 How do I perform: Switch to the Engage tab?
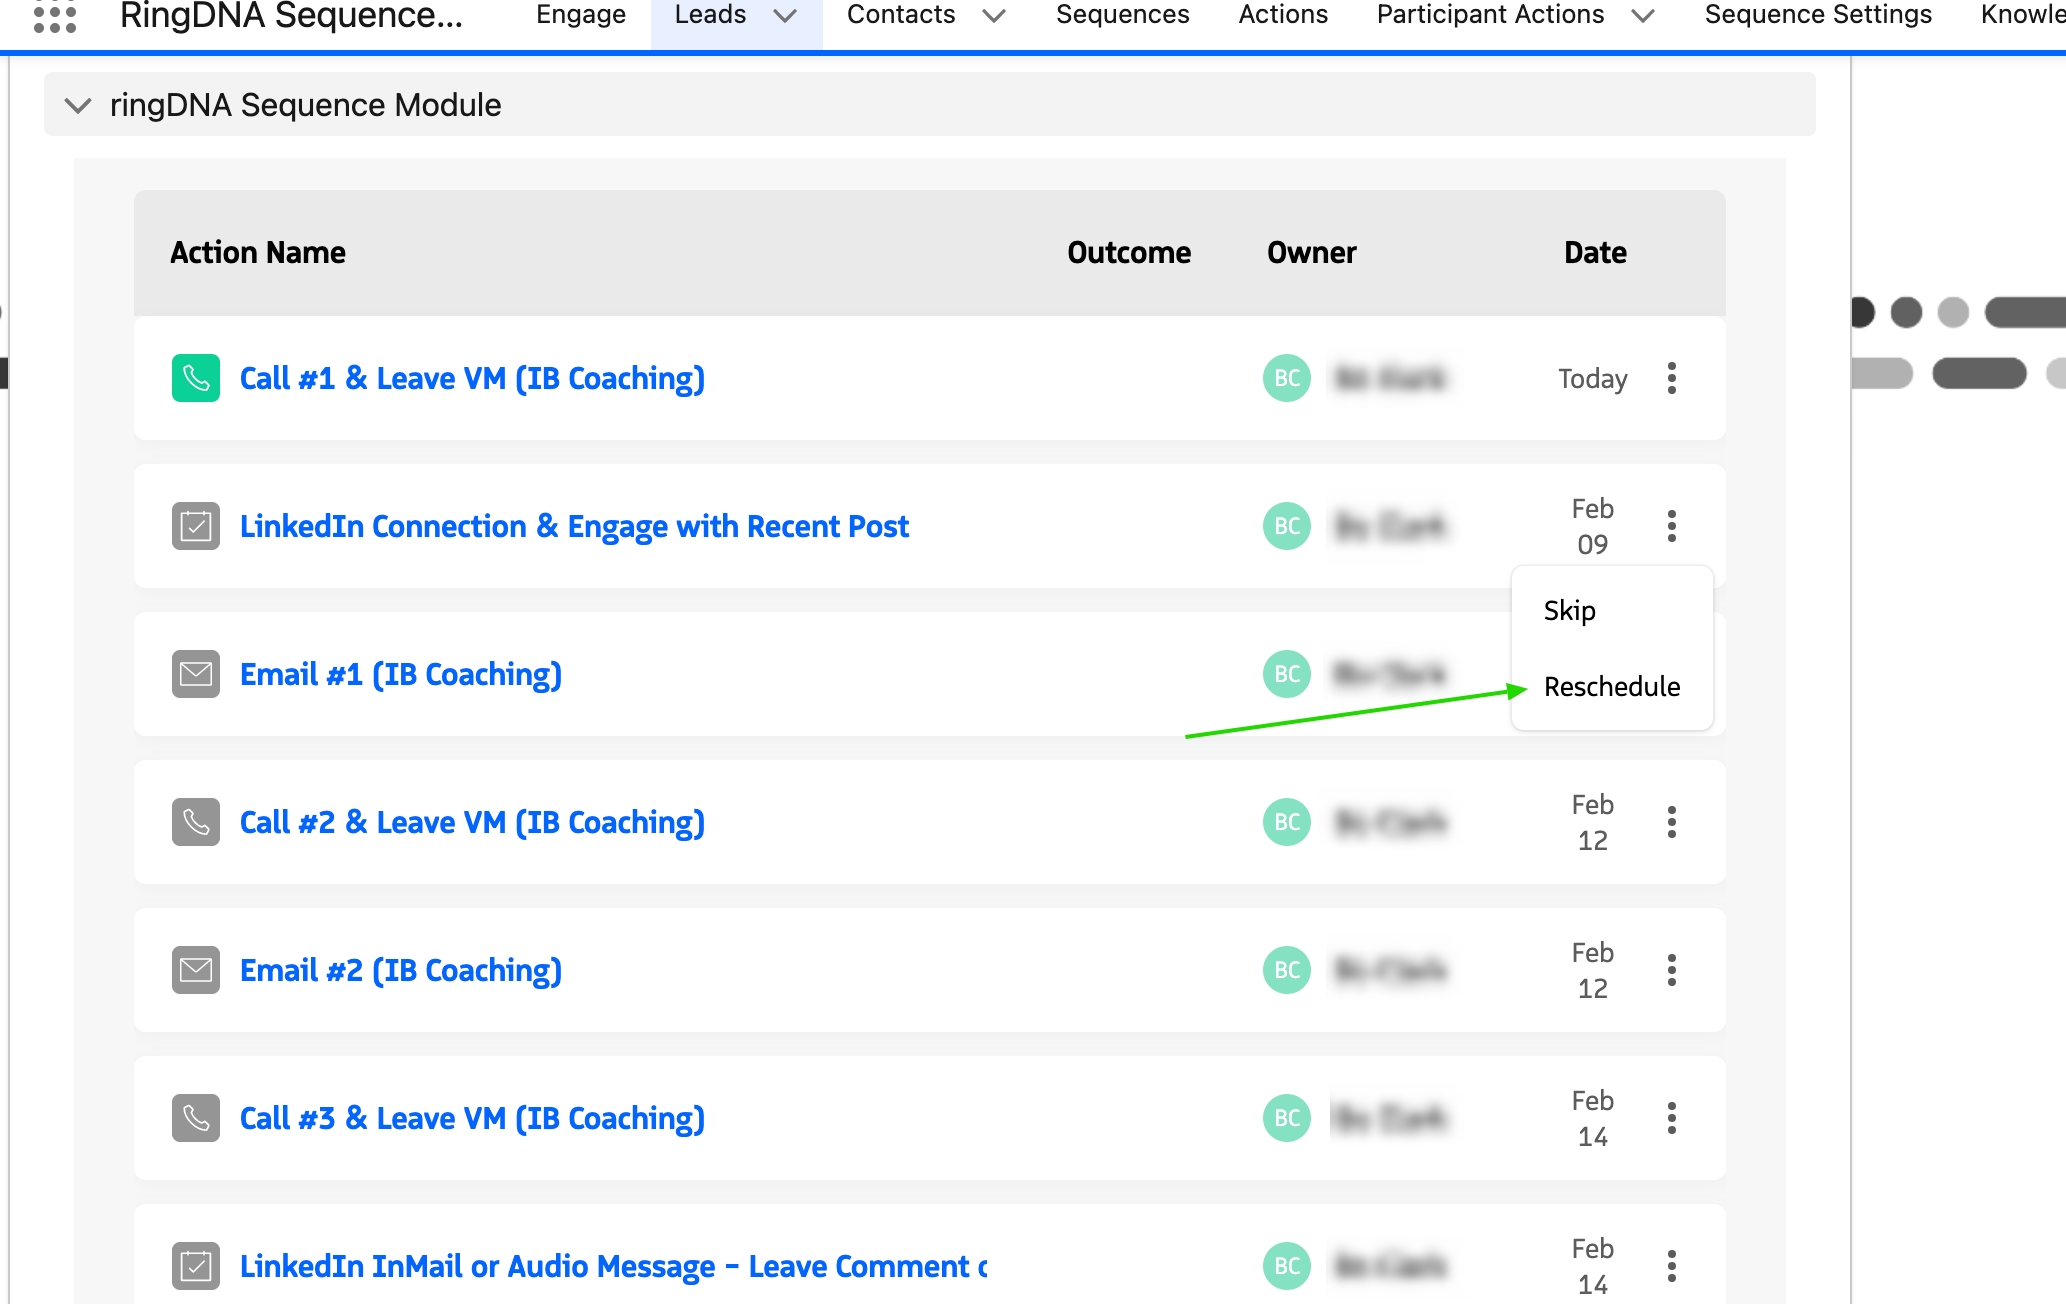(581, 15)
